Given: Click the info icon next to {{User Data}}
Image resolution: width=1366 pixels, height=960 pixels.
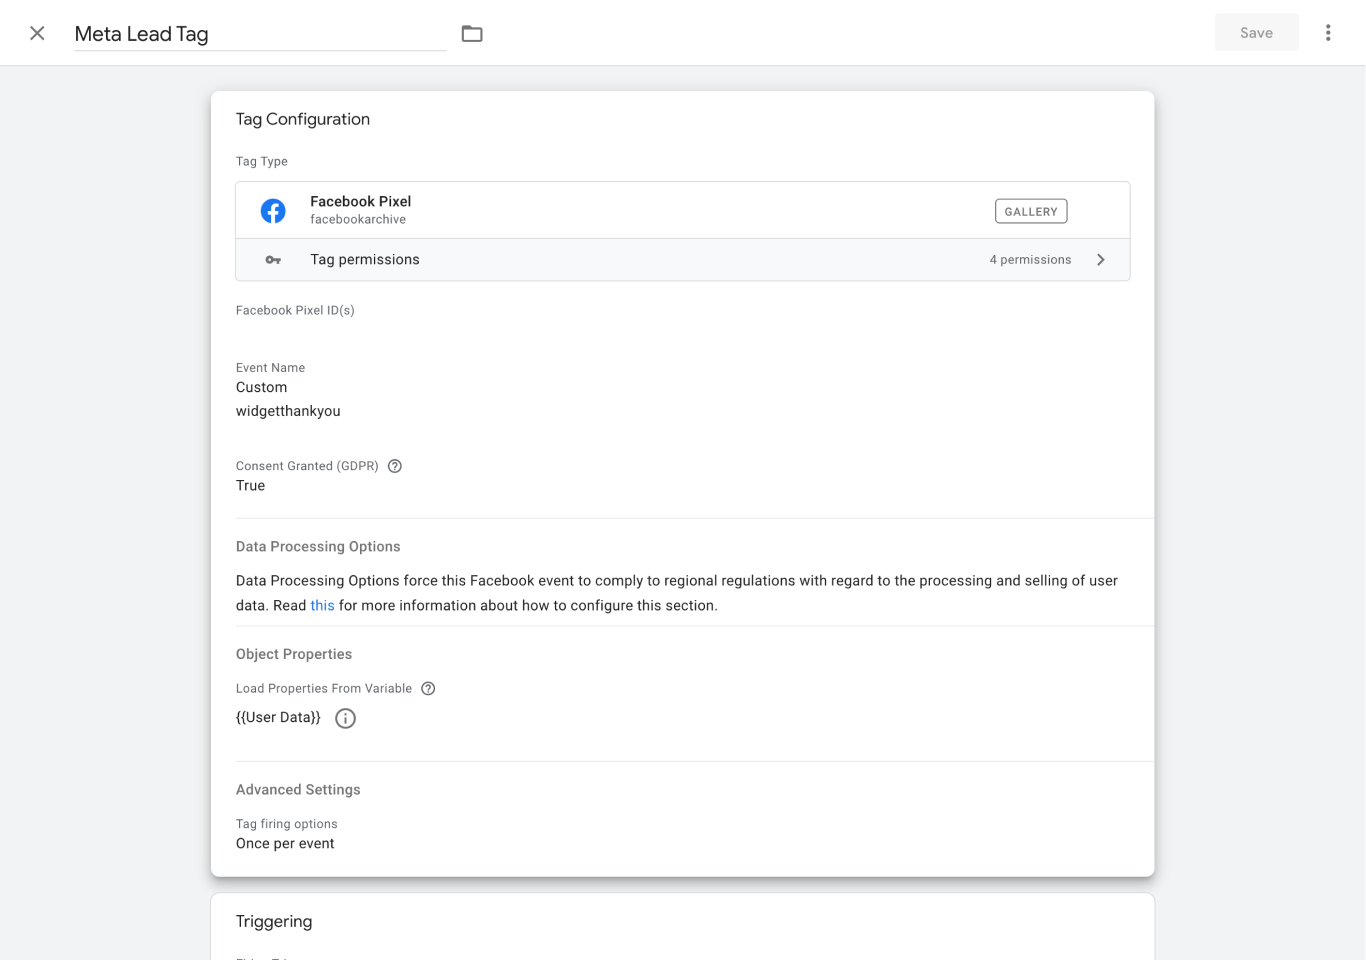Looking at the screenshot, I should click(x=345, y=718).
